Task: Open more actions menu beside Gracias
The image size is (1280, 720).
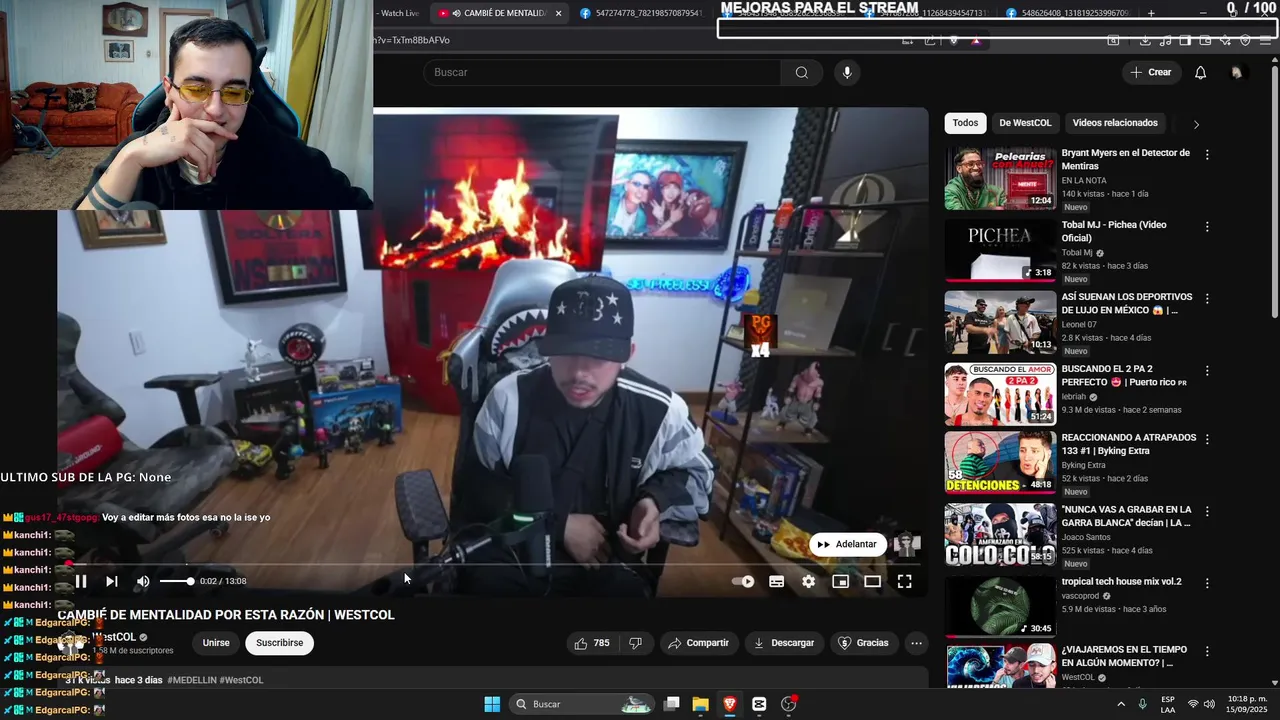Action: (x=916, y=643)
